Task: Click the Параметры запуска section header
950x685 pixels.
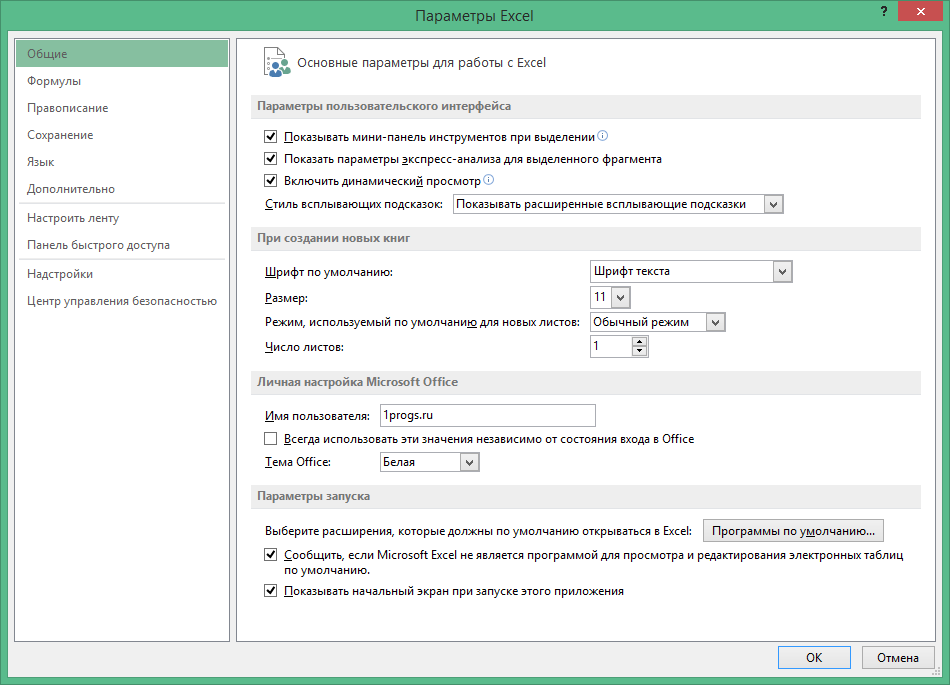Action: [x=586, y=496]
